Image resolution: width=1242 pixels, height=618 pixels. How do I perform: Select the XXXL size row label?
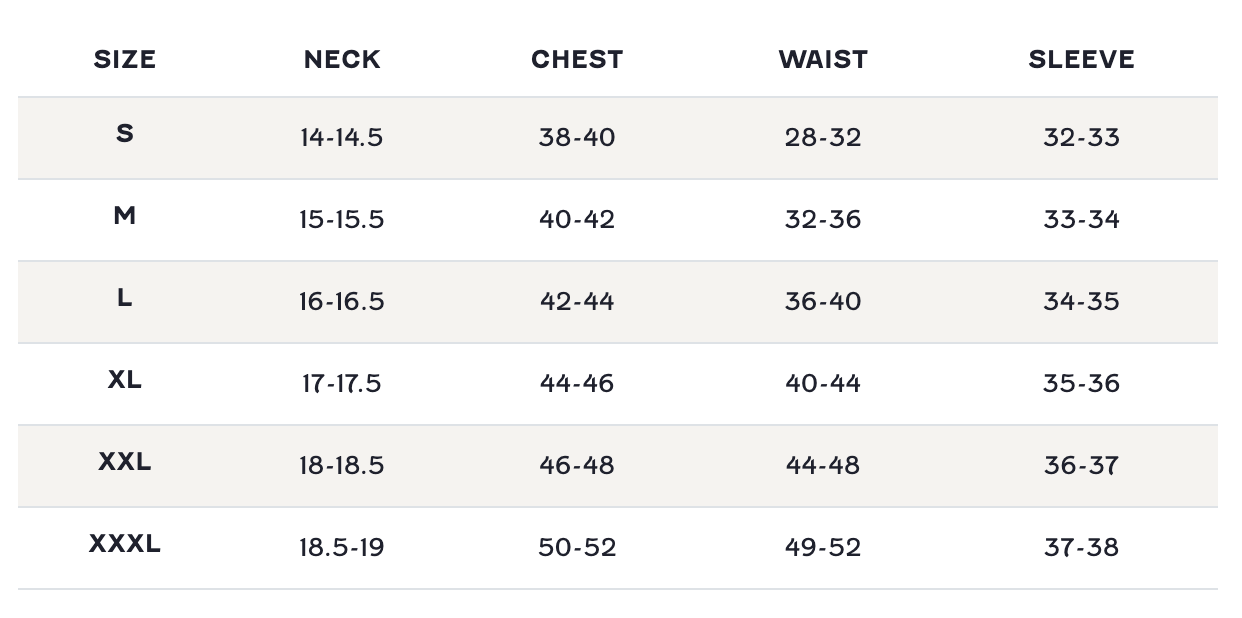(125, 544)
